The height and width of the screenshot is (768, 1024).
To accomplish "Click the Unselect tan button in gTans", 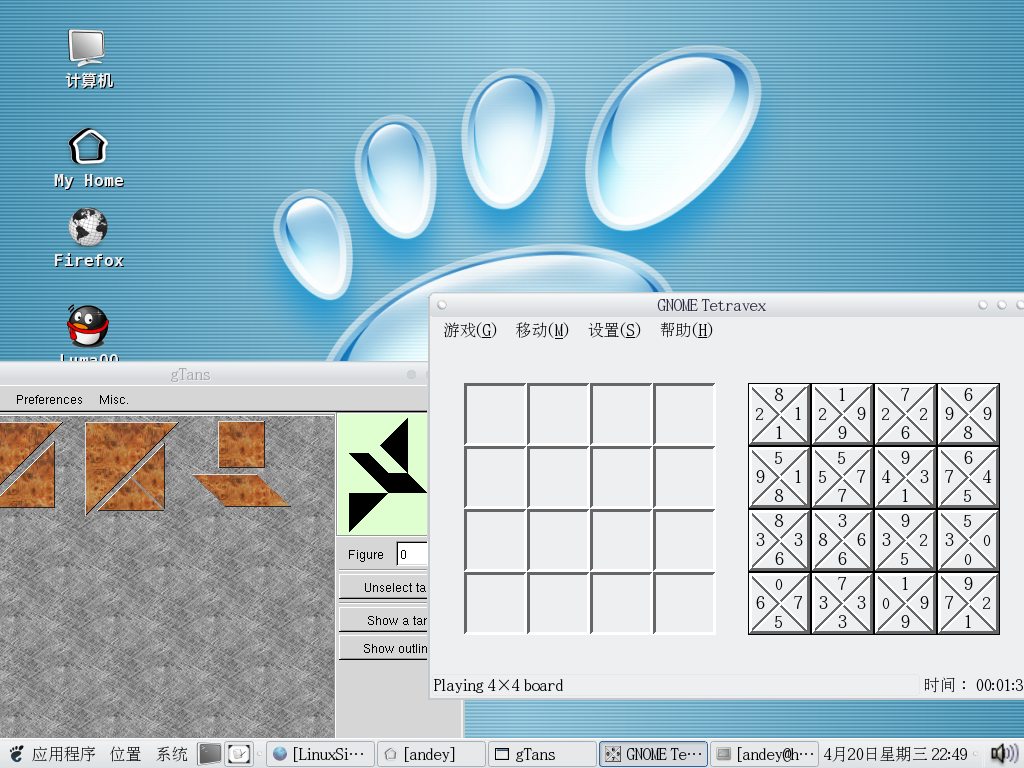I will pyautogui.click(x=383, y=587).
